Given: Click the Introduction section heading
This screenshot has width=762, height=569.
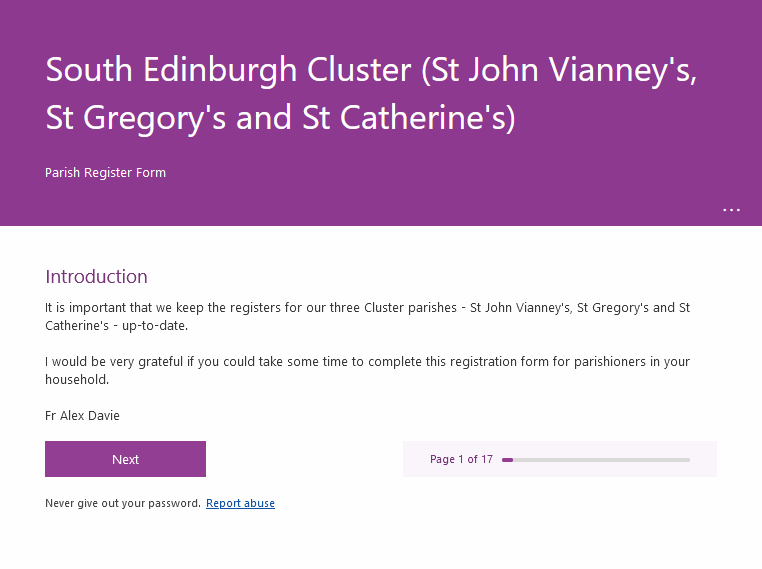Looking at the screenshot, I should point(96,276).
